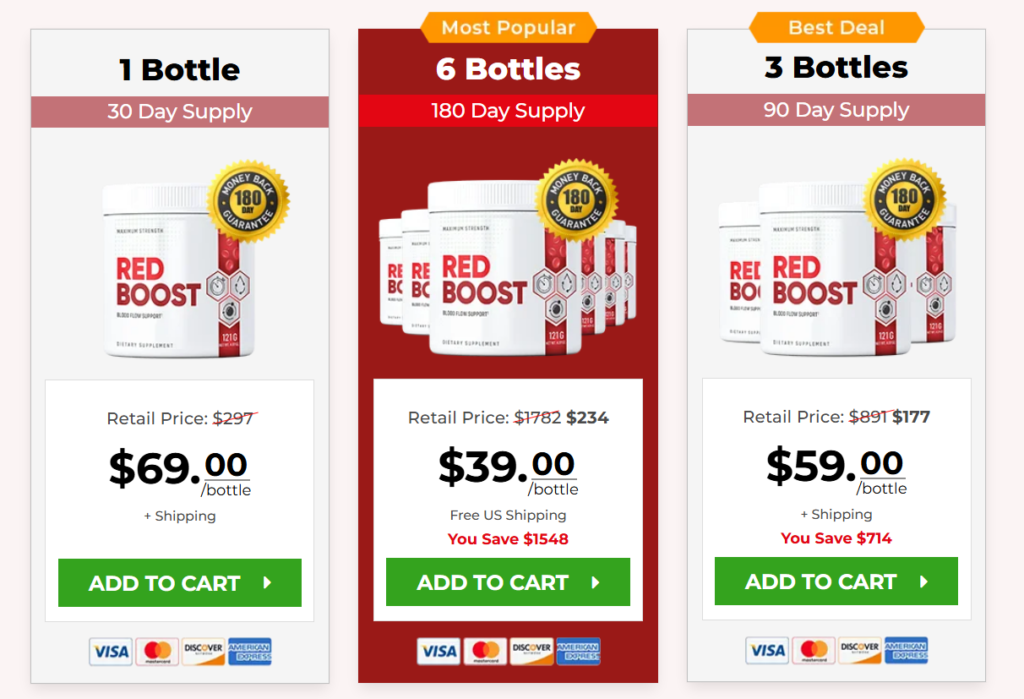Viewport: 1024px width, 699px height.
Task: Click Visa icon under 1 Bottle card
Action: coord(110,652)
